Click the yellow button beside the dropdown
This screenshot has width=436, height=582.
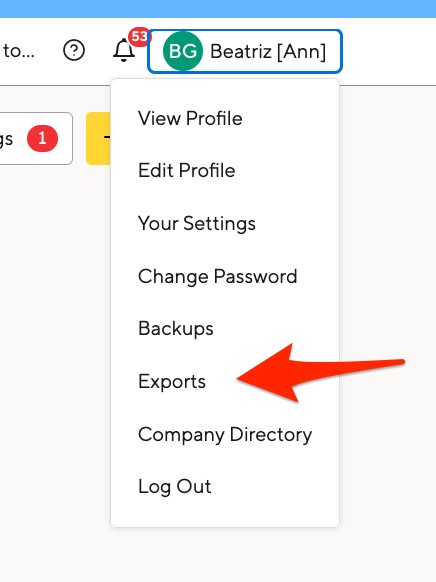[98, 138]
